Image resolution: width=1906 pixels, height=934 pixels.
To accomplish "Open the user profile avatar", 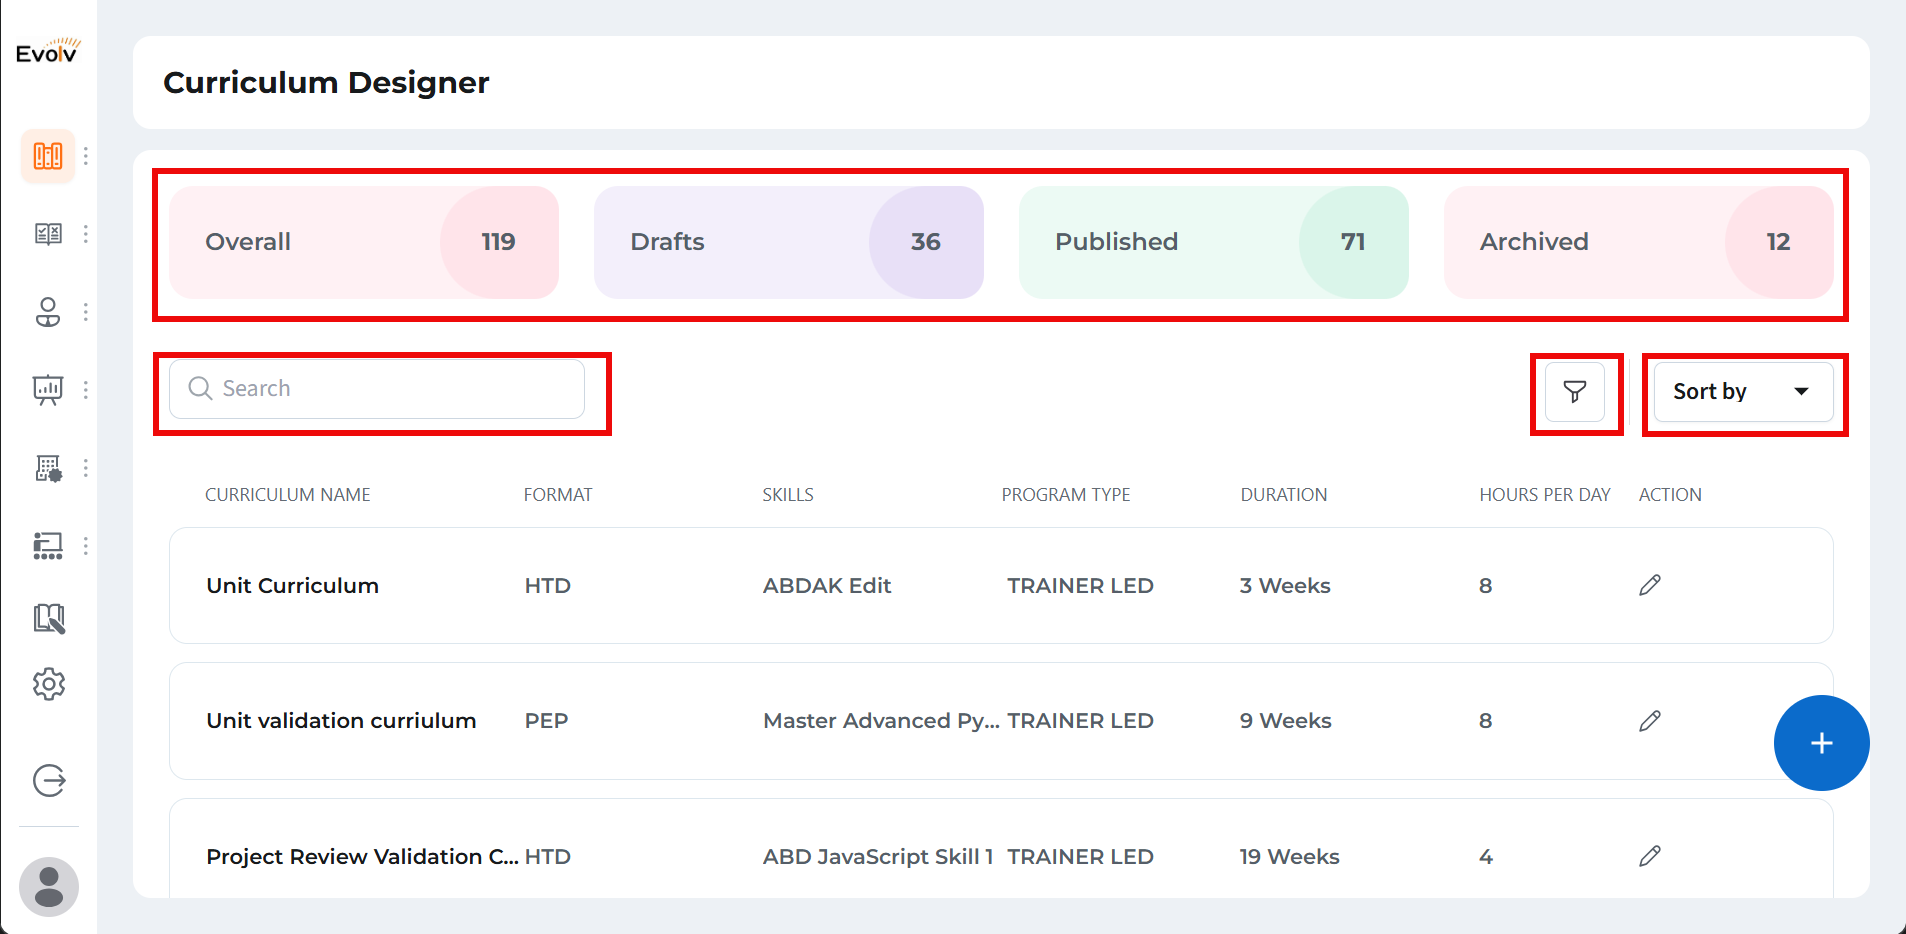I will coord(48,887).
